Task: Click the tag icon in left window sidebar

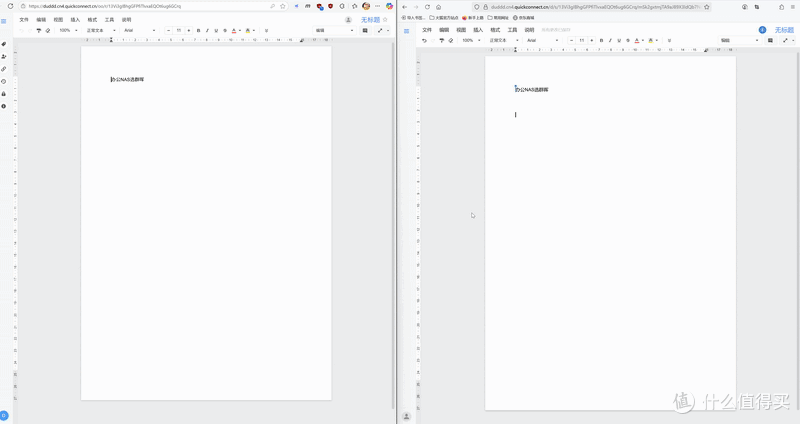Action: [4, 44]
